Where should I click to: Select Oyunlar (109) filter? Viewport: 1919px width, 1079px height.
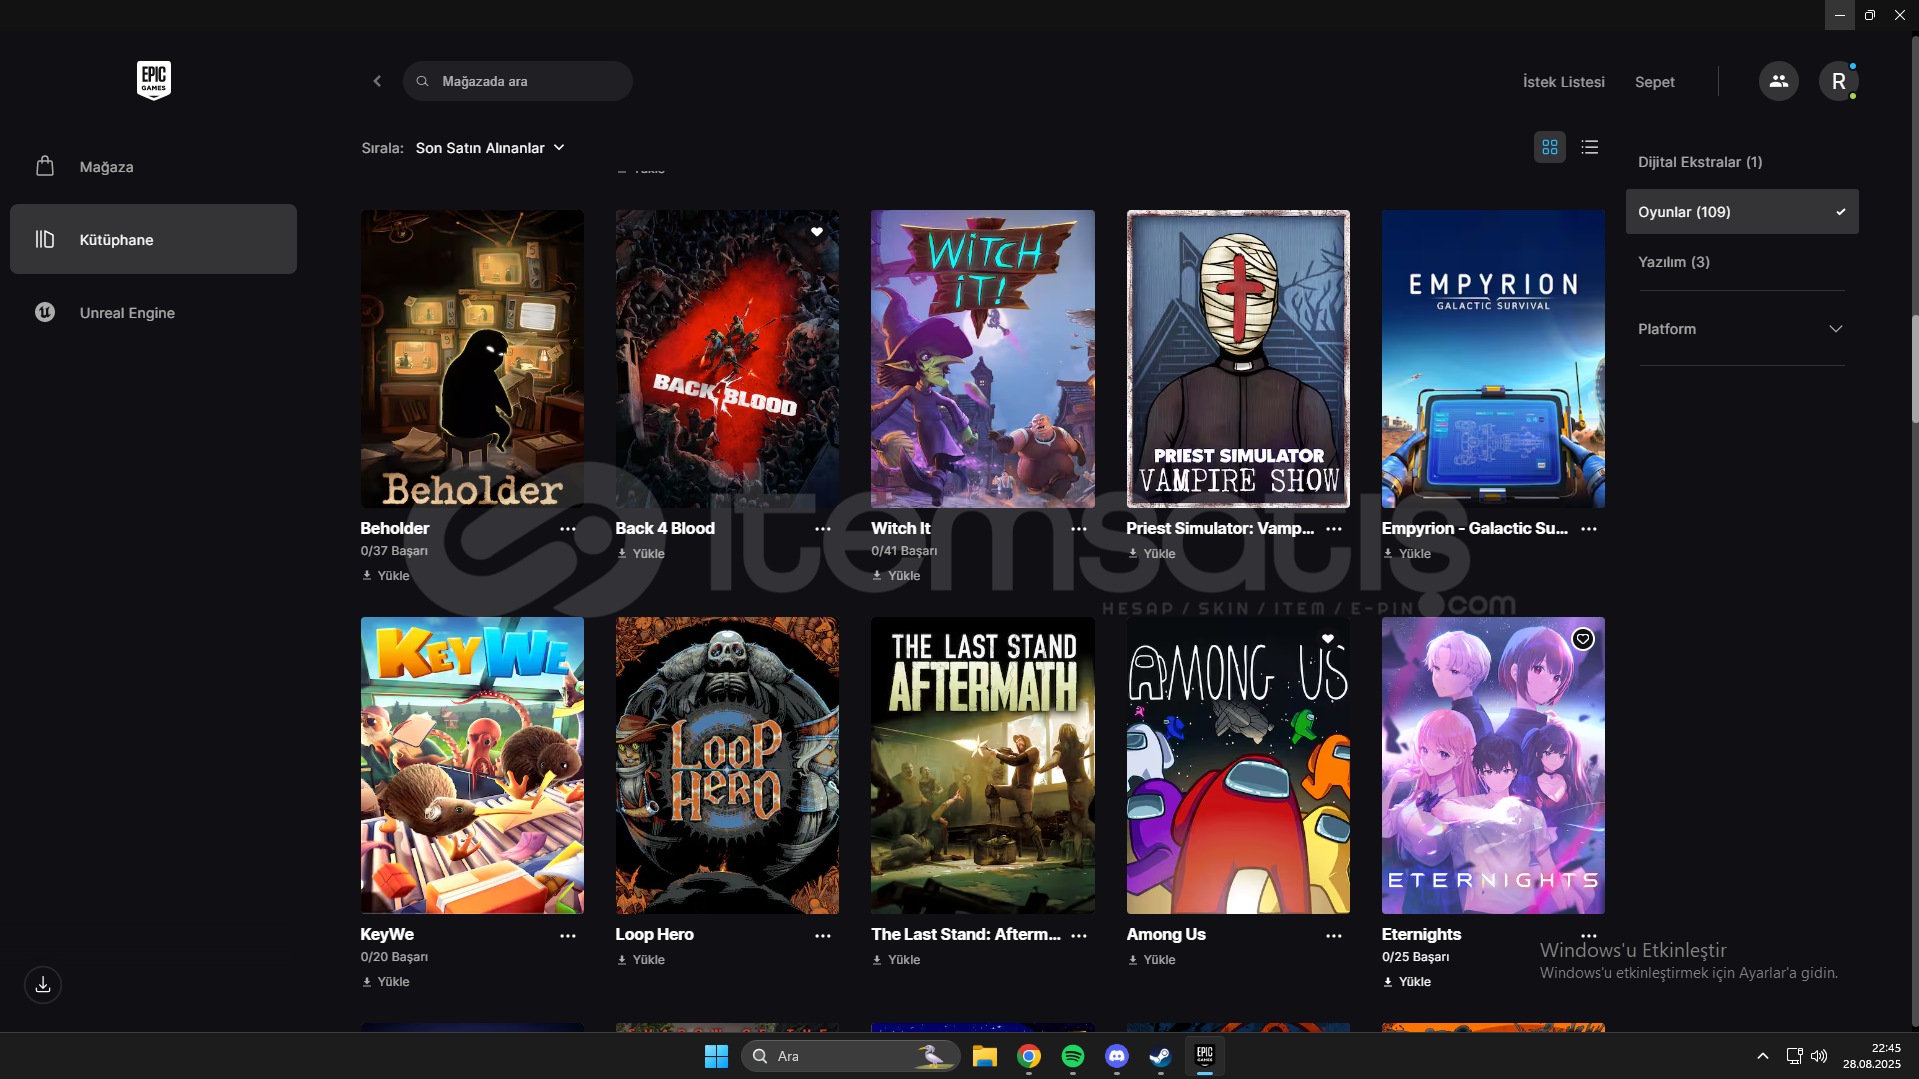point(1741,212)
